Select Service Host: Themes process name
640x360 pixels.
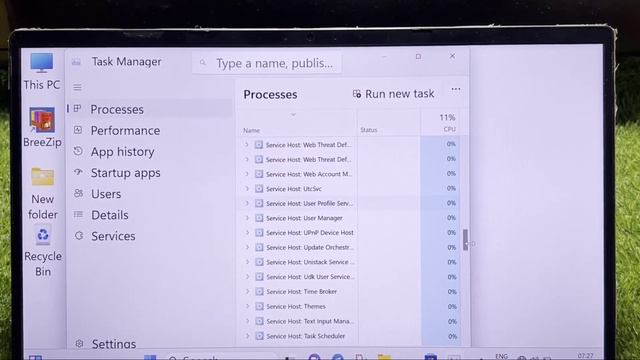296,307
